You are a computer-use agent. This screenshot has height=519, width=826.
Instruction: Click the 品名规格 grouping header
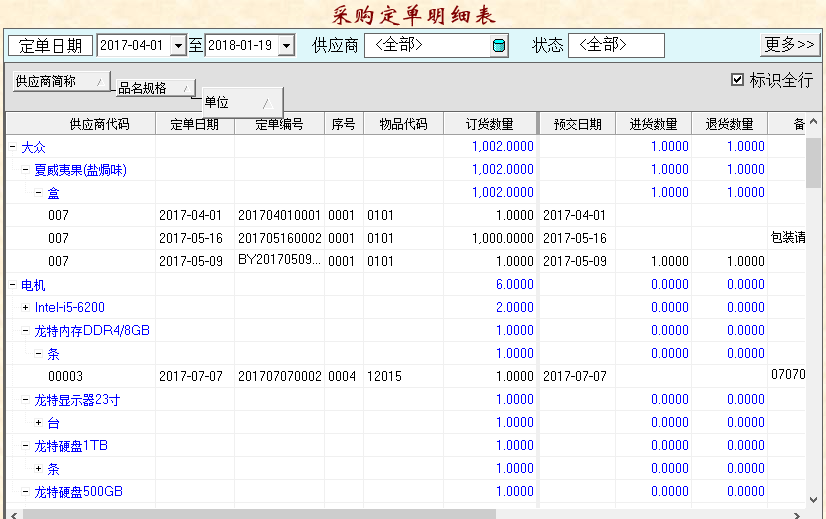point(155,88)
